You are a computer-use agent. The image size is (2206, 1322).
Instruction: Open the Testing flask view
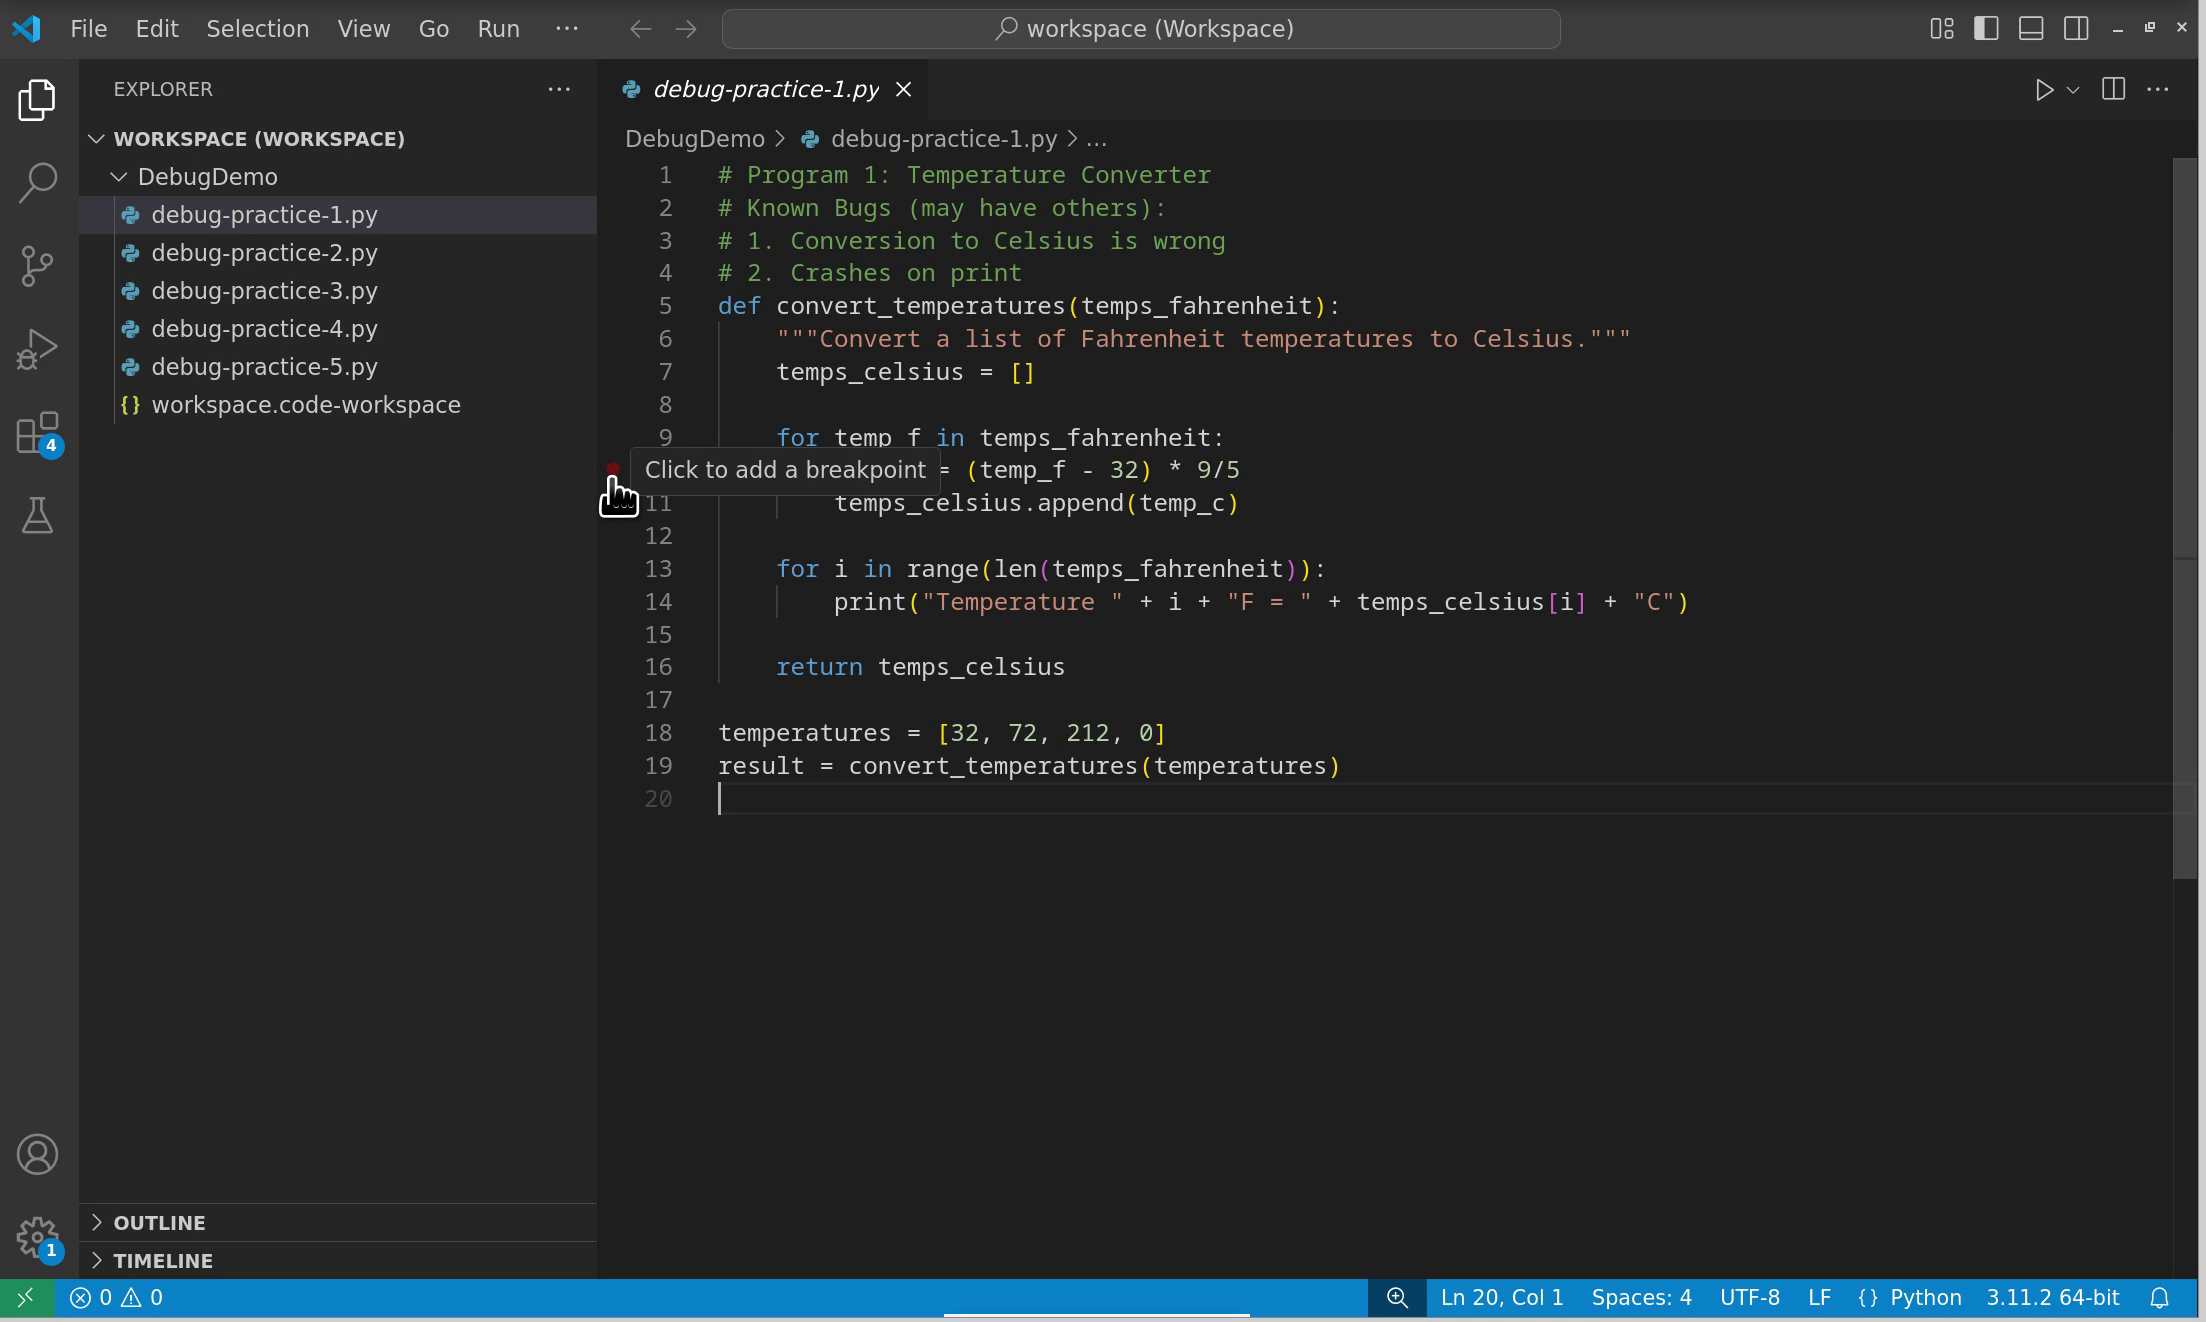[x=38, y=516]
